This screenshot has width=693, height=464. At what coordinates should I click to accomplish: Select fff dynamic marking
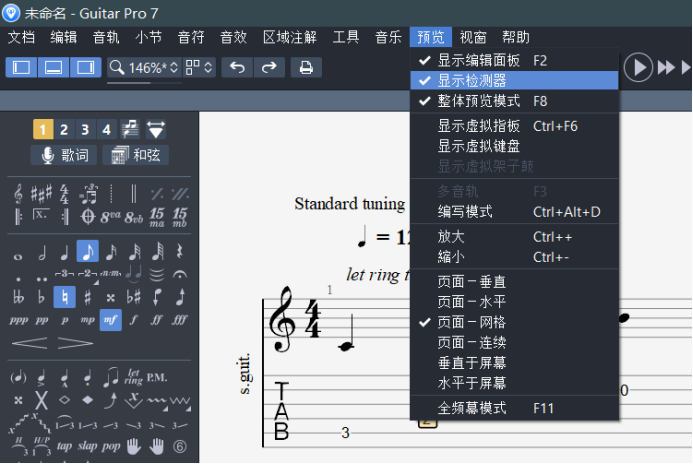tap(179, 320)
